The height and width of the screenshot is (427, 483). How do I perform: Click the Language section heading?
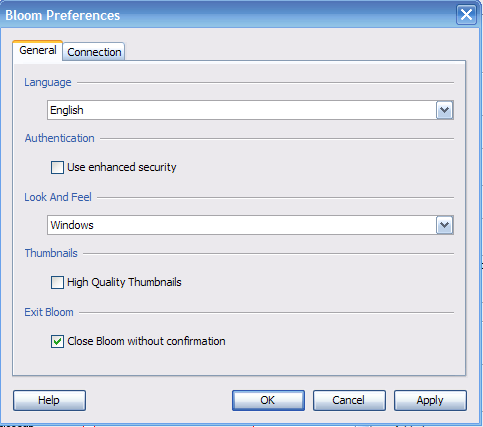click(x=48, y=82)
